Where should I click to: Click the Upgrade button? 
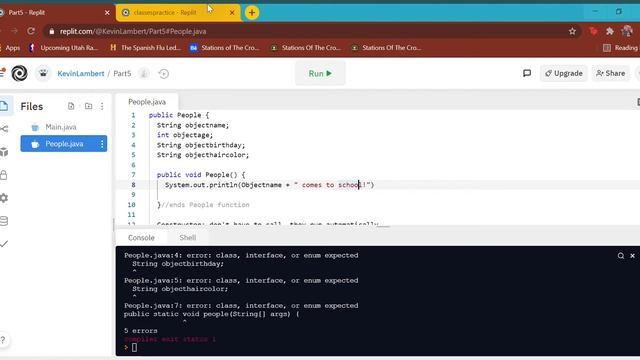point(564,73)
